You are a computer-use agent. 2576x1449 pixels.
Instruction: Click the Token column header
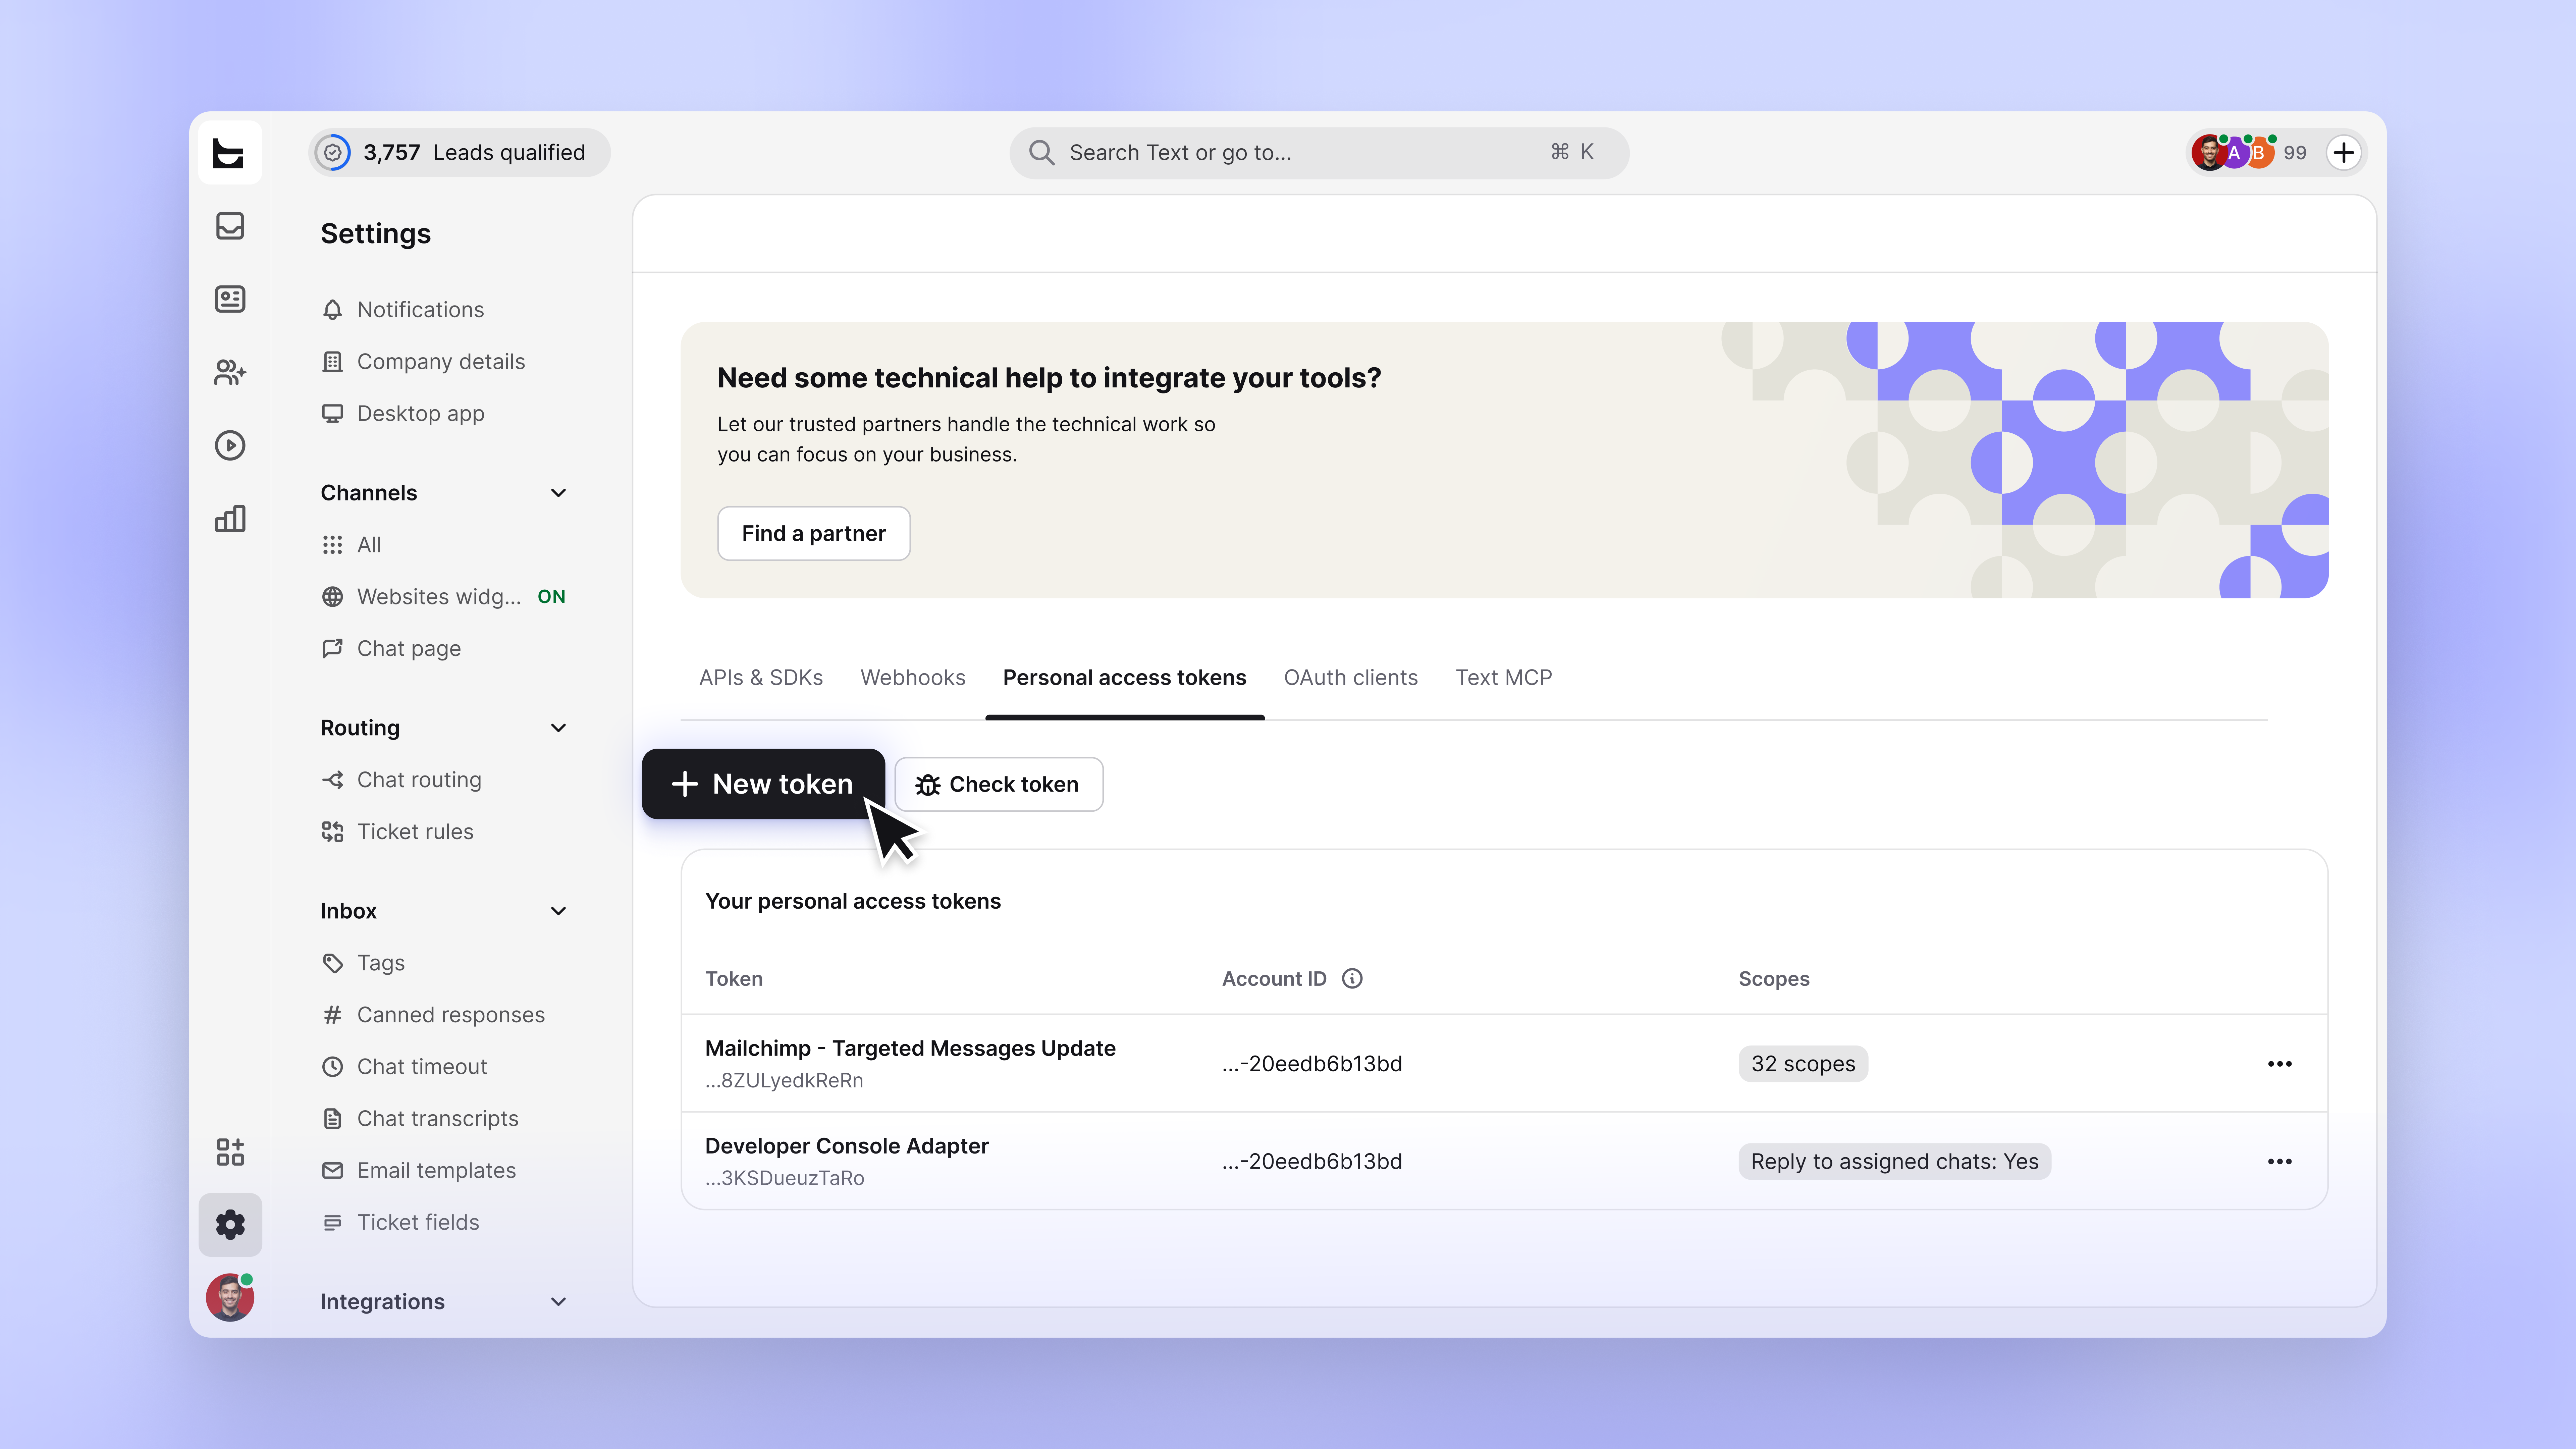734,979
